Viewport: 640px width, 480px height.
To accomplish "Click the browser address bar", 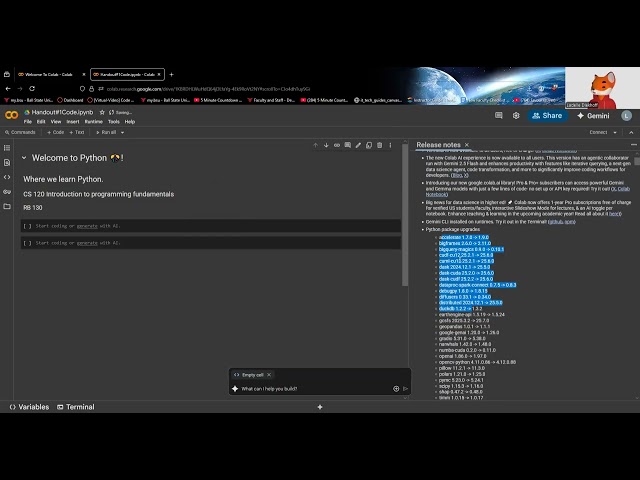I will point(208,89).
